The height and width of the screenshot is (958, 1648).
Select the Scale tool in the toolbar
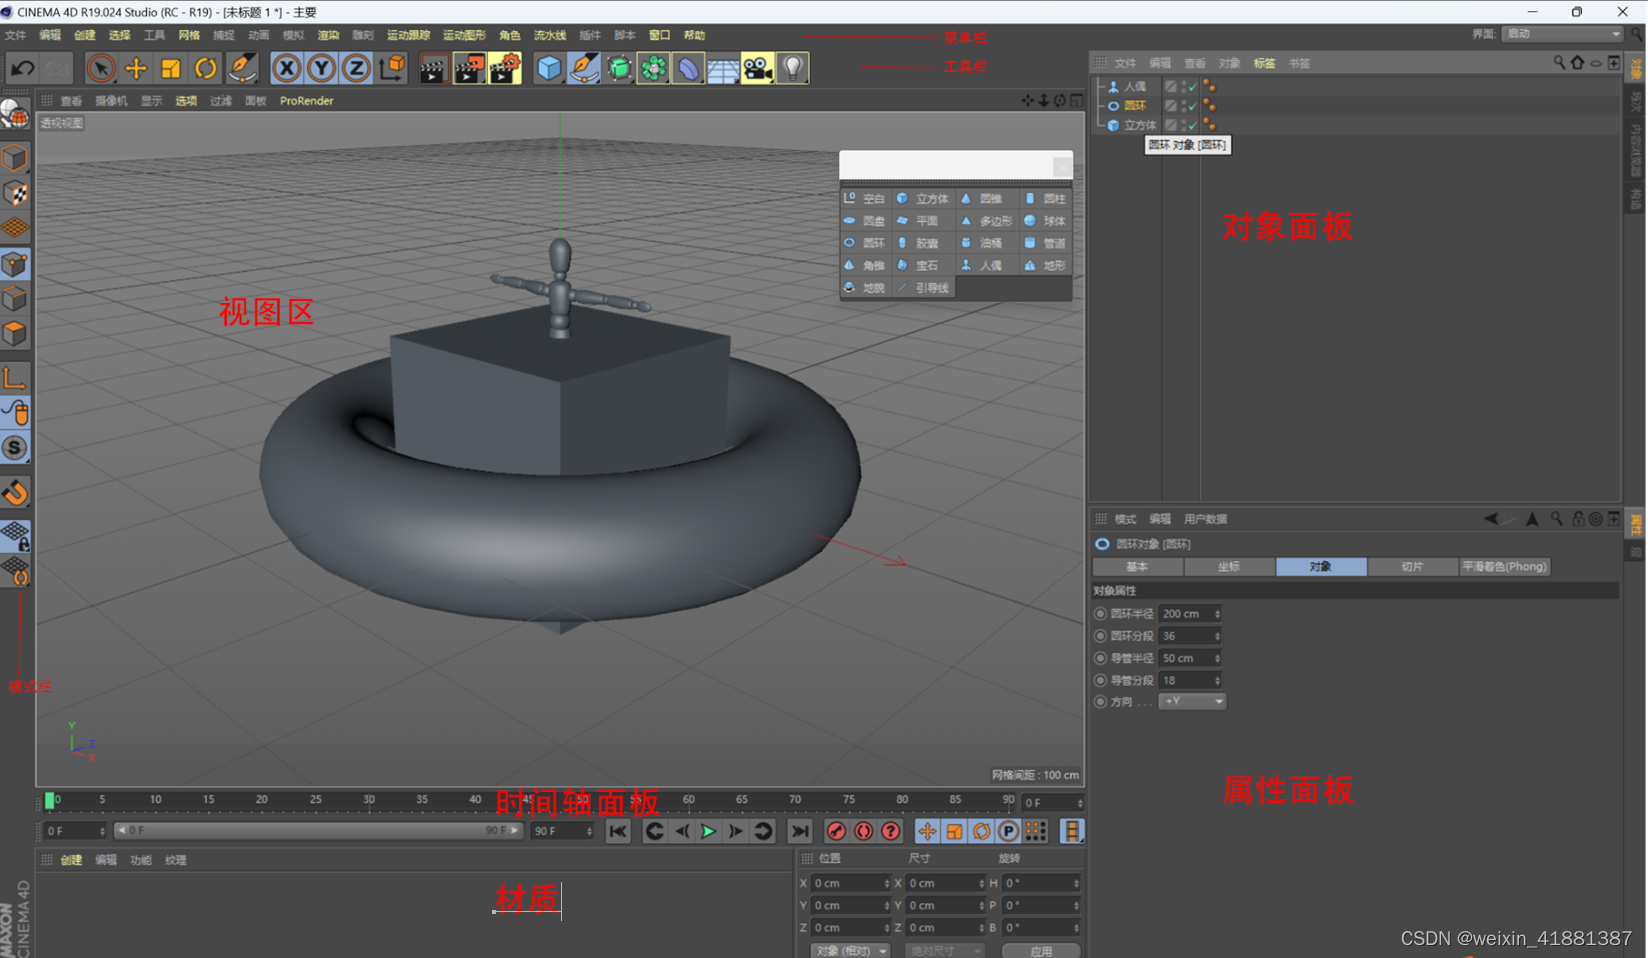coord(171,67)
